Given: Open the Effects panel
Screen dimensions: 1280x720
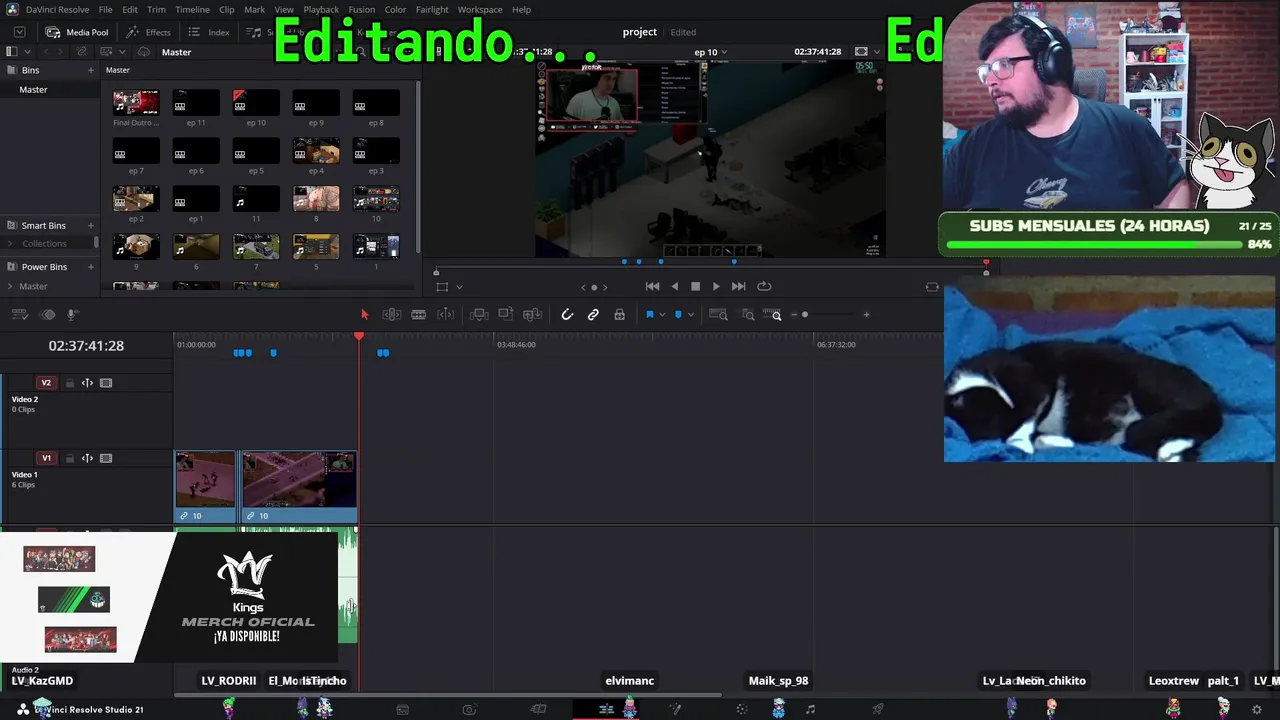Looking at the screenshot, I should pyautogui.click(x=149, y=32).
